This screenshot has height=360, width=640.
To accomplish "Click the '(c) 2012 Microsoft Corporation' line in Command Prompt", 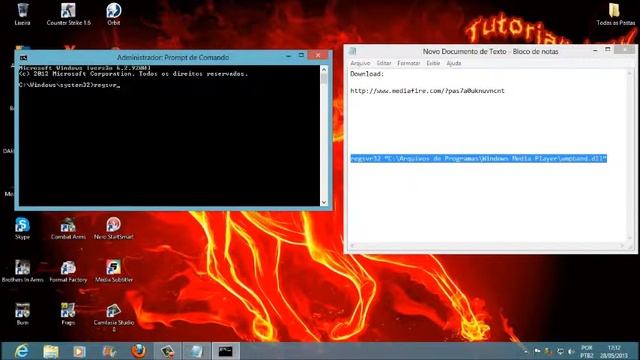I will (133, 74).
